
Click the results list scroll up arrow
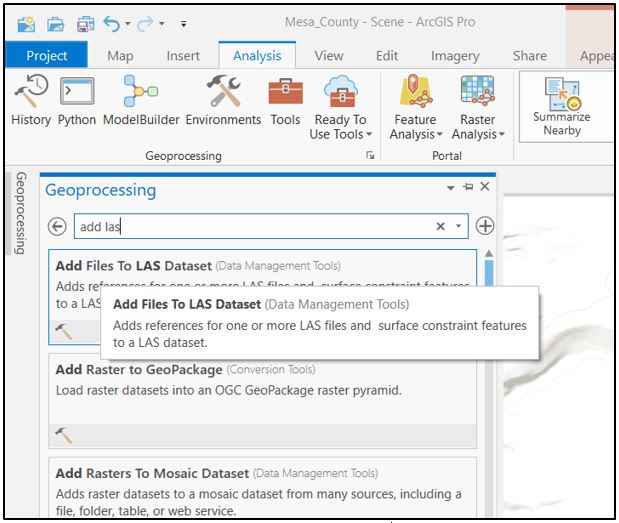[x=489, y=254]
